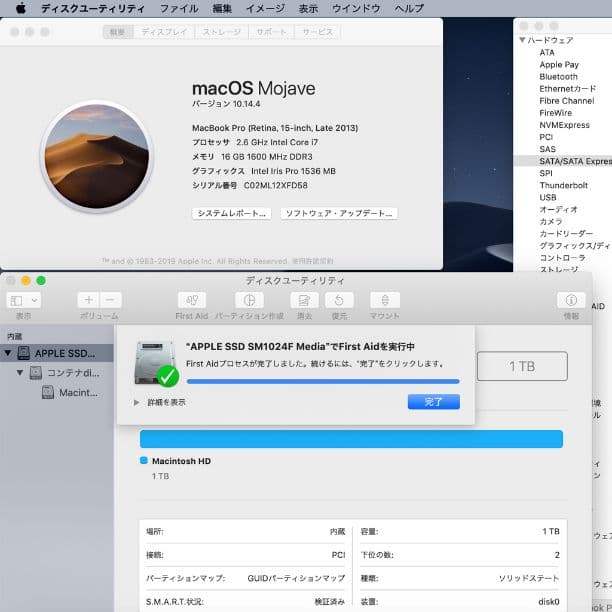Switch to the サポート tab
Viewport: 612px width, 612px height.
[271, 32]
